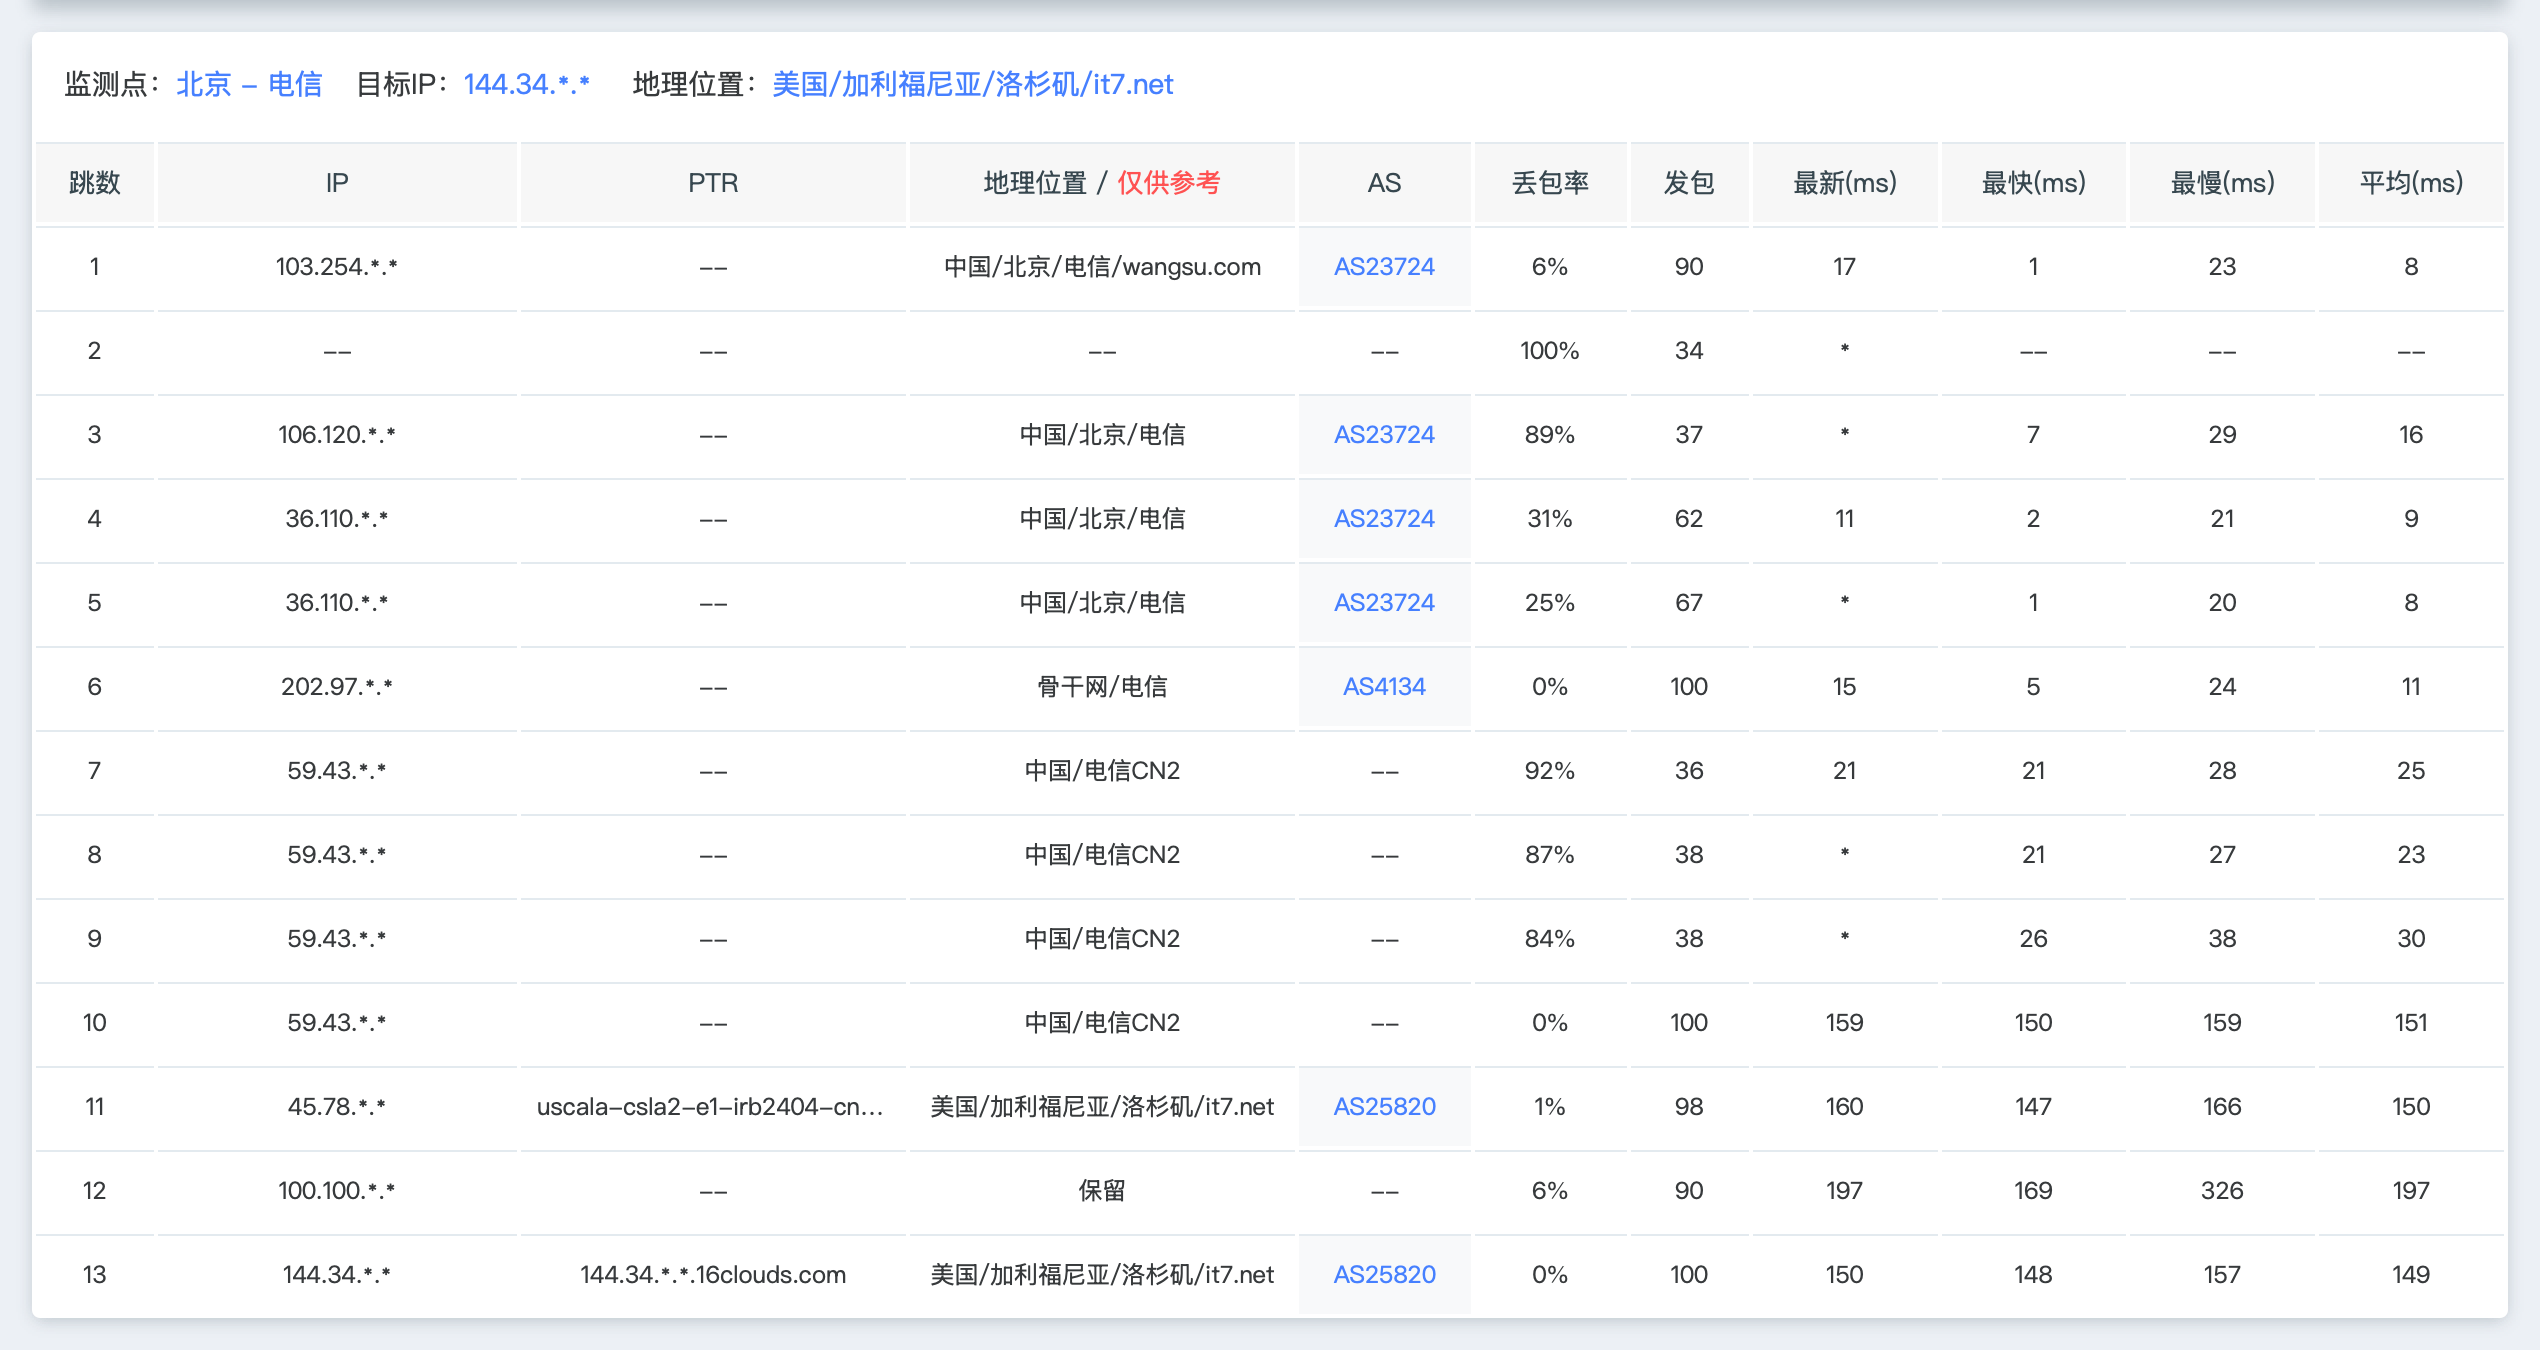Open the AS4134 link for hop 6

pyautogui.click(x=1384, y=687)
